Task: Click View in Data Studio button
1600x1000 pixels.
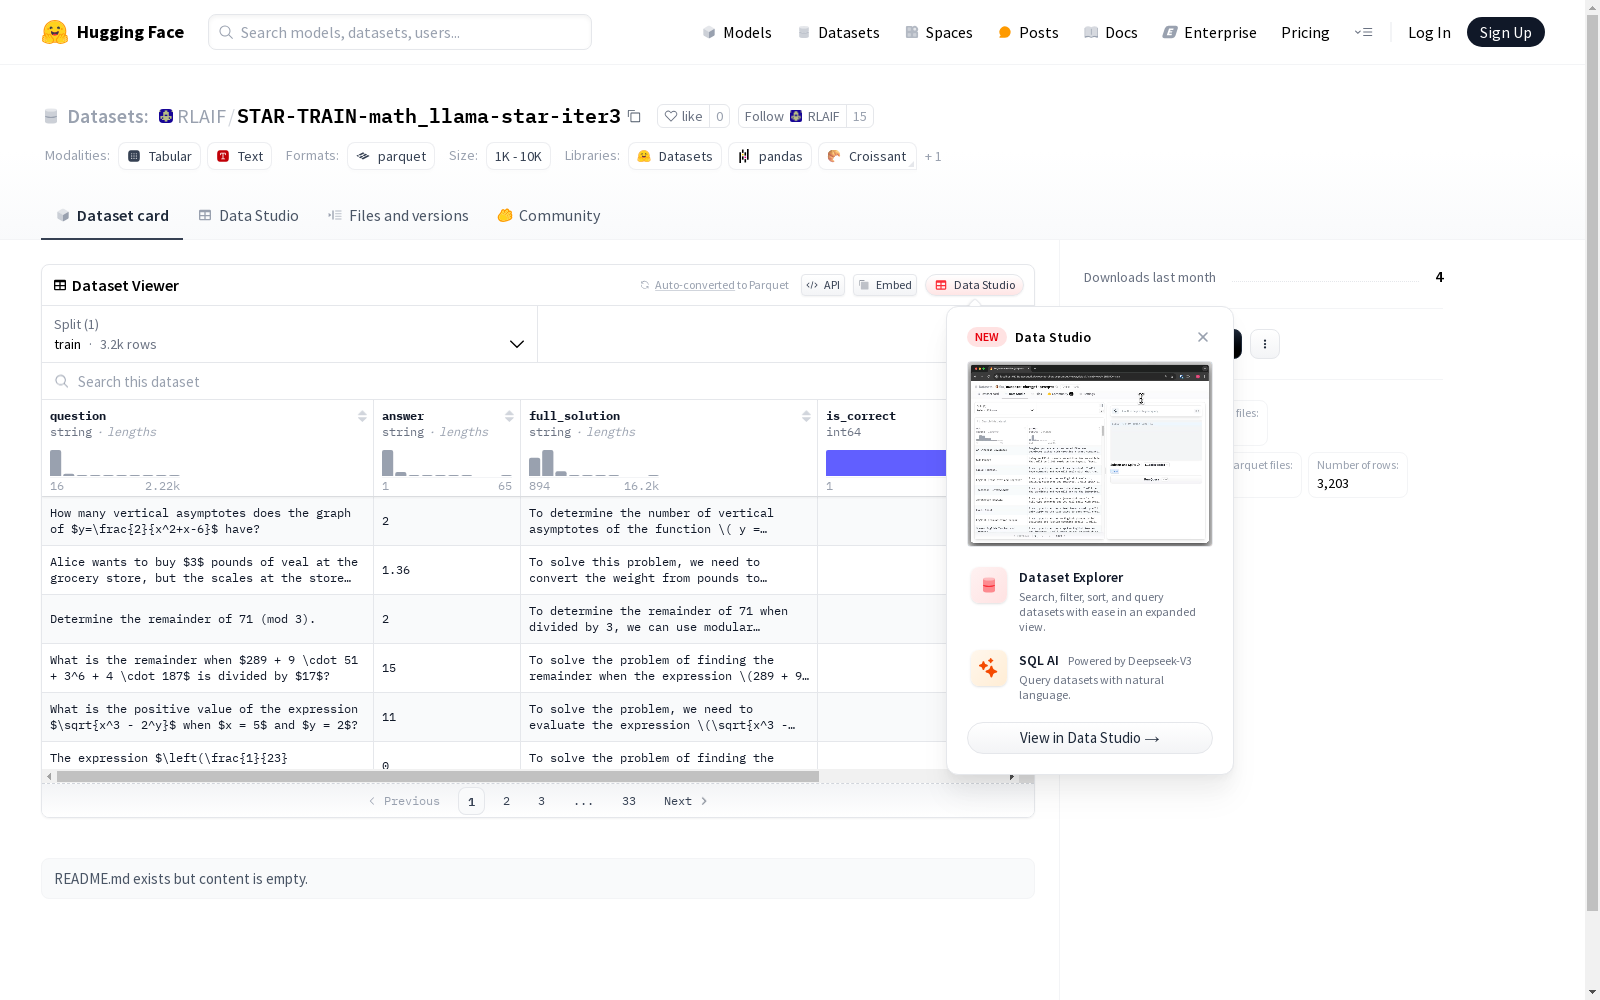Action: [1089, 738]
